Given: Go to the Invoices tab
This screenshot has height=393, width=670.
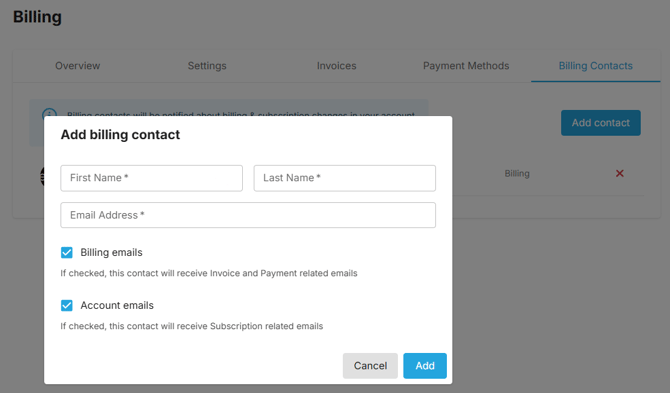Looking at the screenshot, I should pos(337,66).
